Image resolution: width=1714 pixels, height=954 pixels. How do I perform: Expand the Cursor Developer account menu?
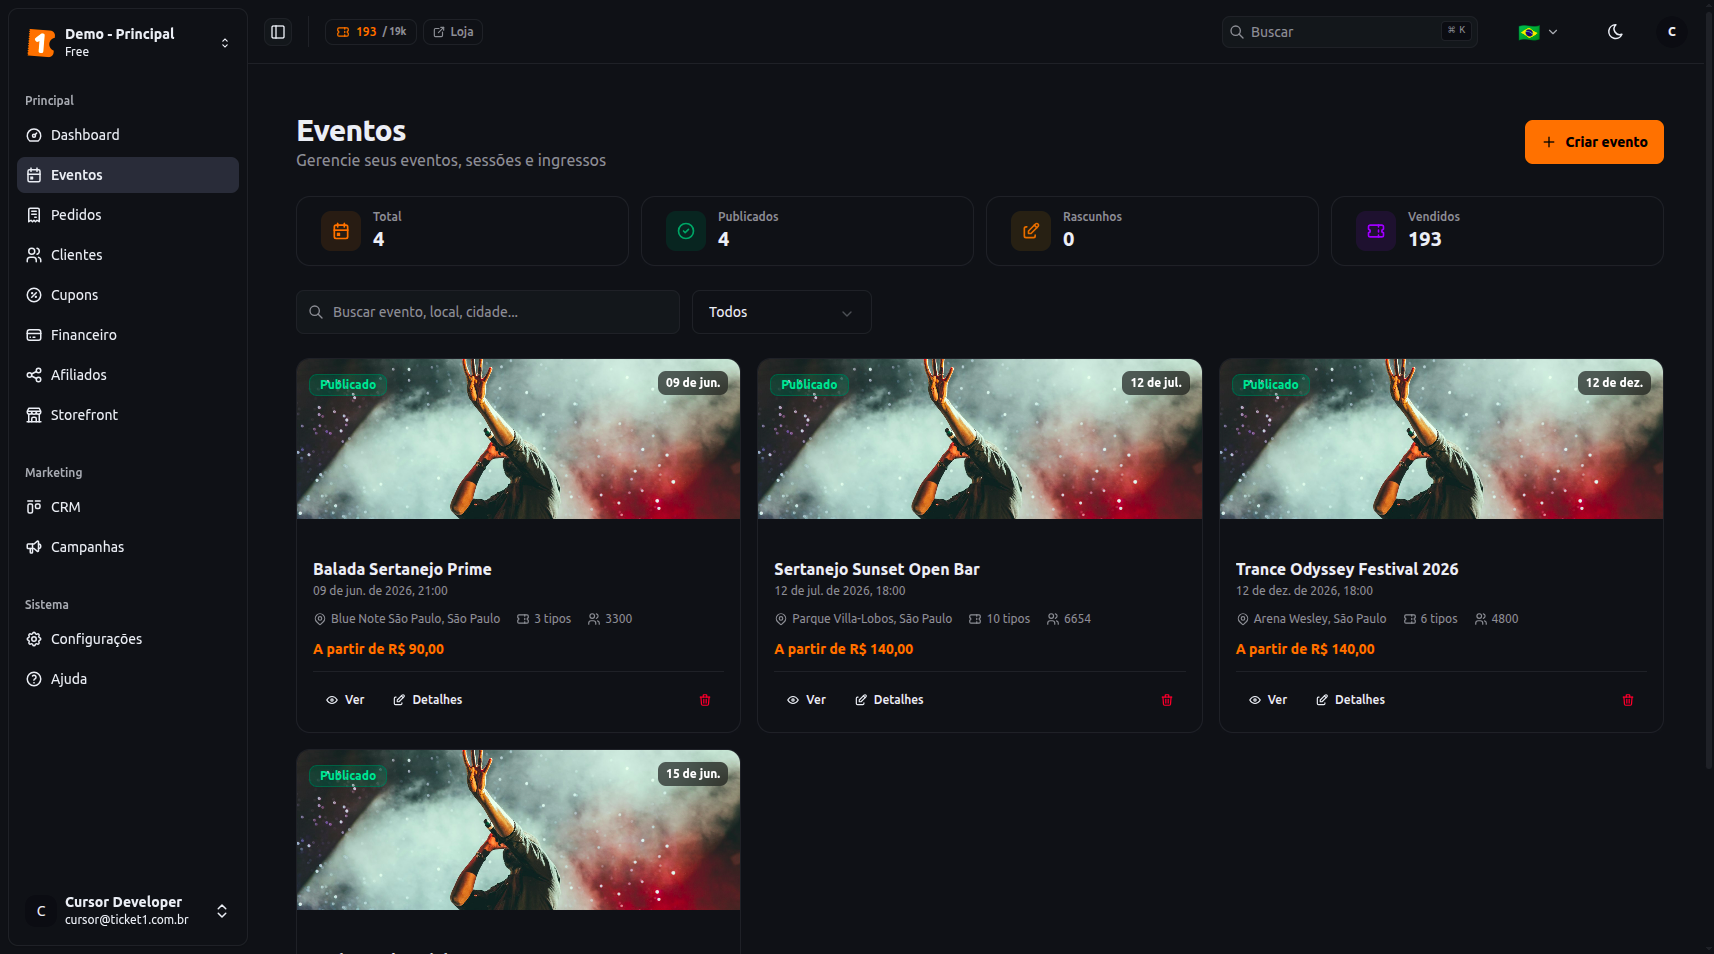pyautogui.click(x=128, y=910)
